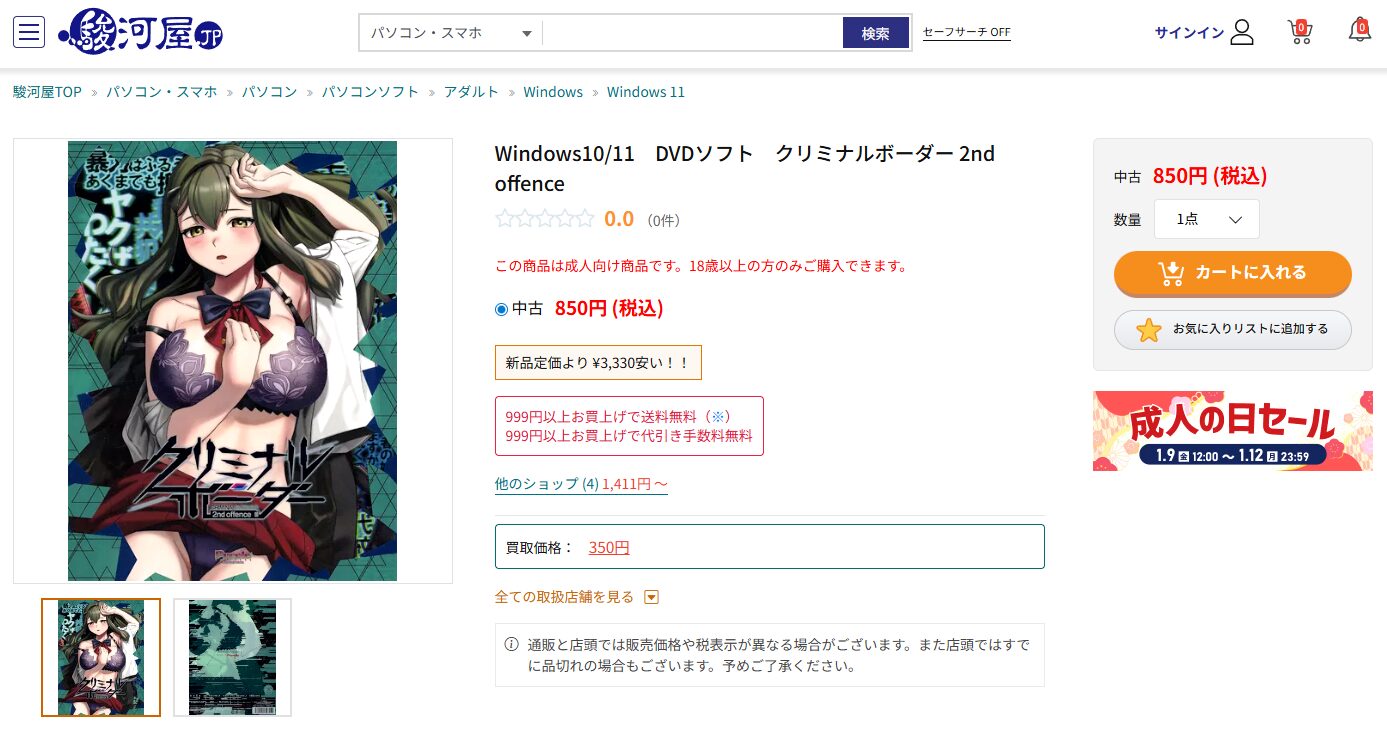Click the search text field
This screenshot has width=1387, height=735.
(693, 33)
